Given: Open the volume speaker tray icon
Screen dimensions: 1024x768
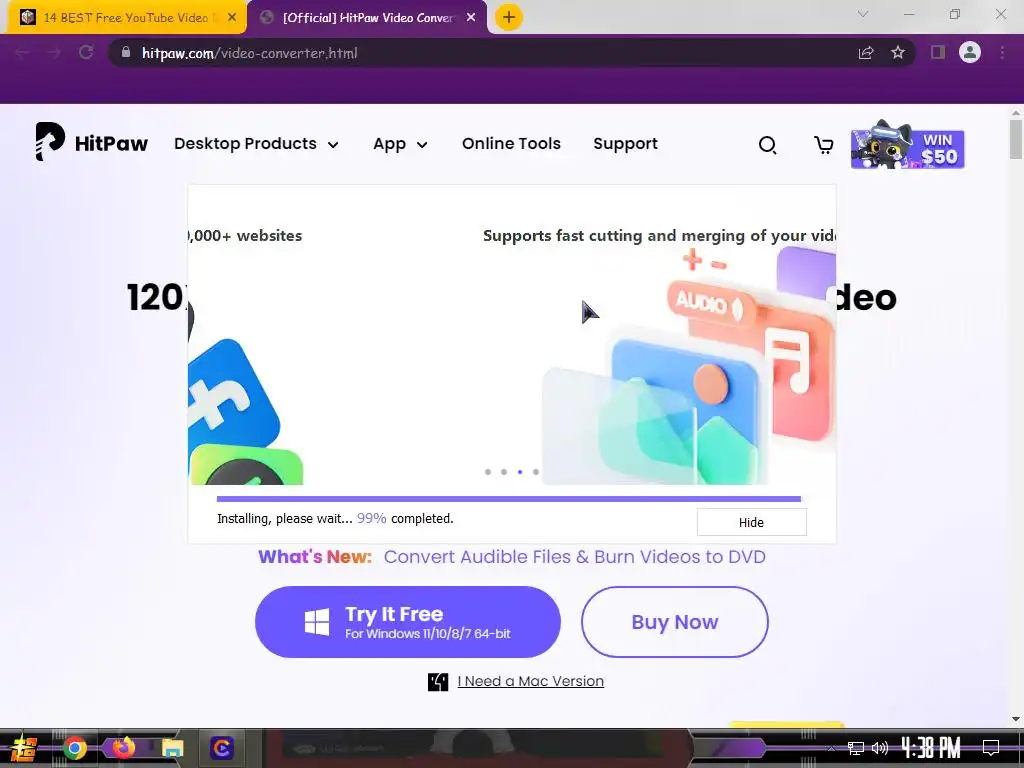Looking at the screenshot, I should pos(880,748).
